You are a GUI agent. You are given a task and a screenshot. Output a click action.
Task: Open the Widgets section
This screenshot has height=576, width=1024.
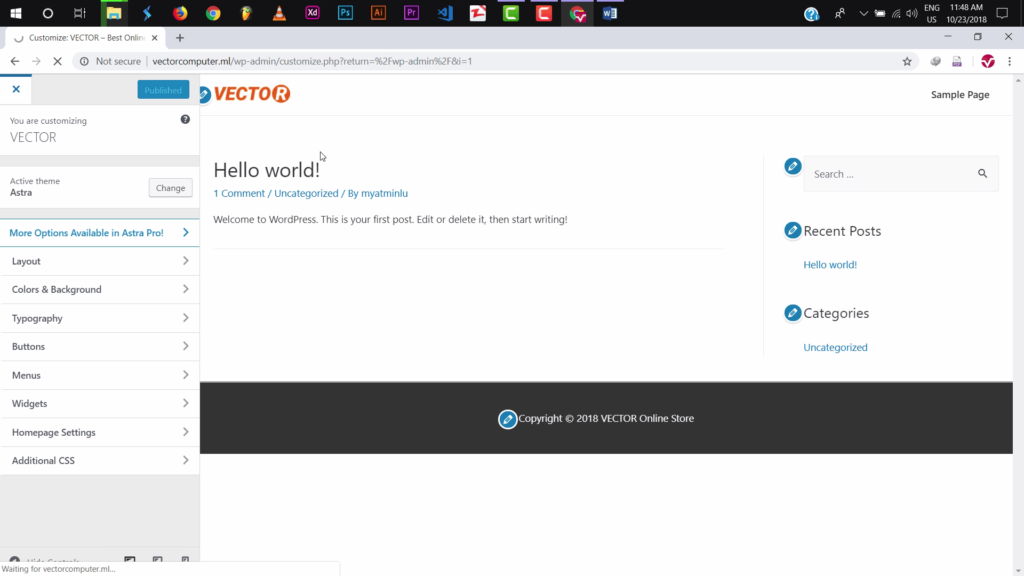pyautogui.click(x=99, y=404)
